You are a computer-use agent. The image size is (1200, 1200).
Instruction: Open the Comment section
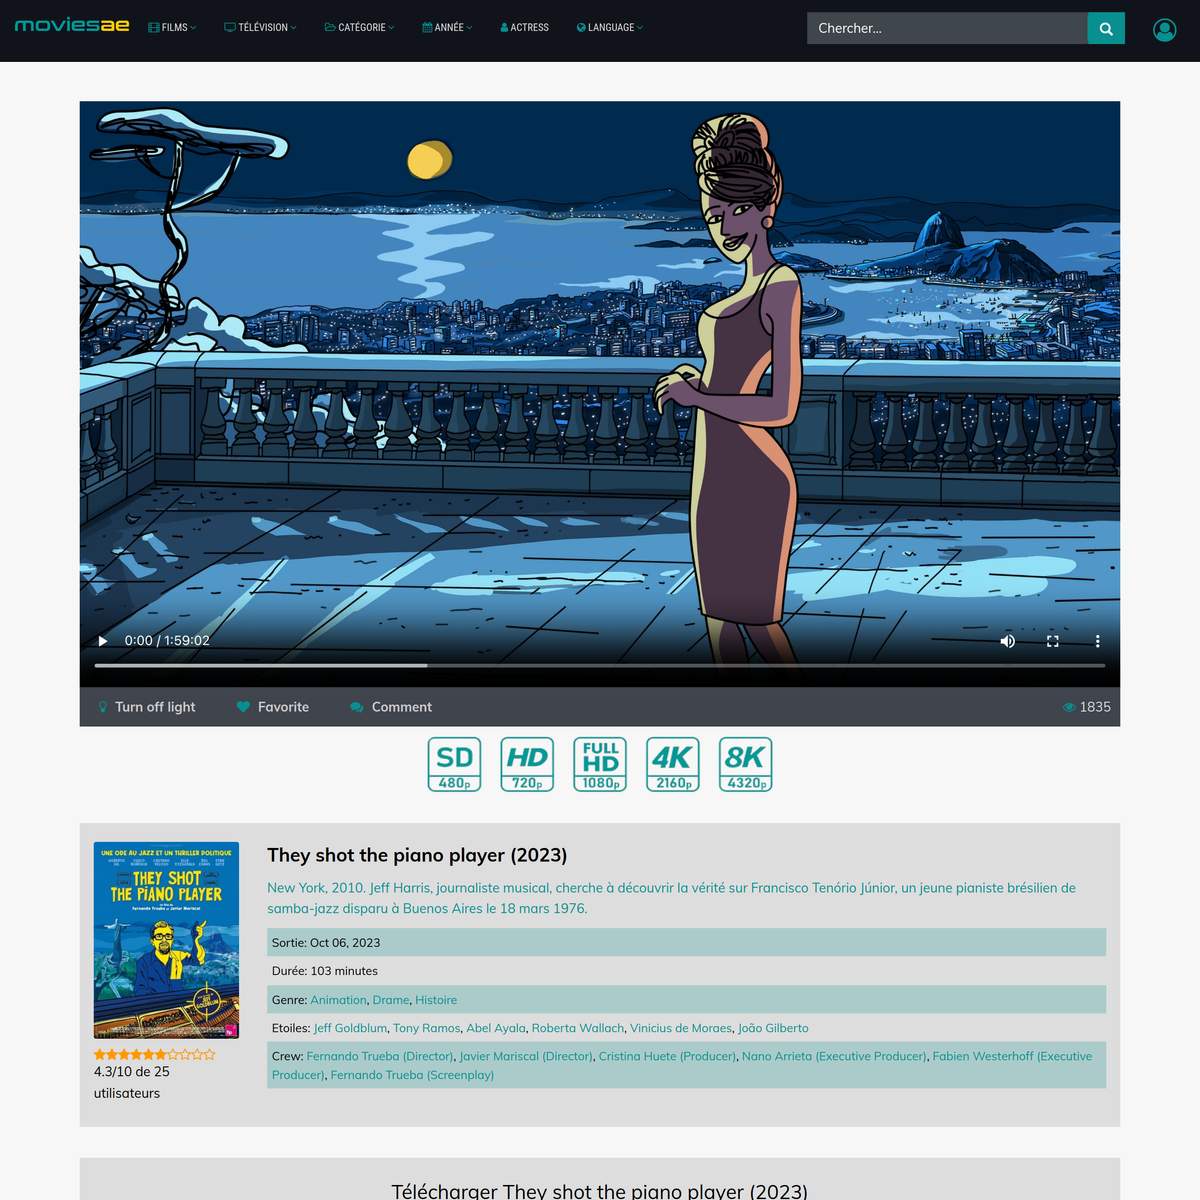point(391,707)
